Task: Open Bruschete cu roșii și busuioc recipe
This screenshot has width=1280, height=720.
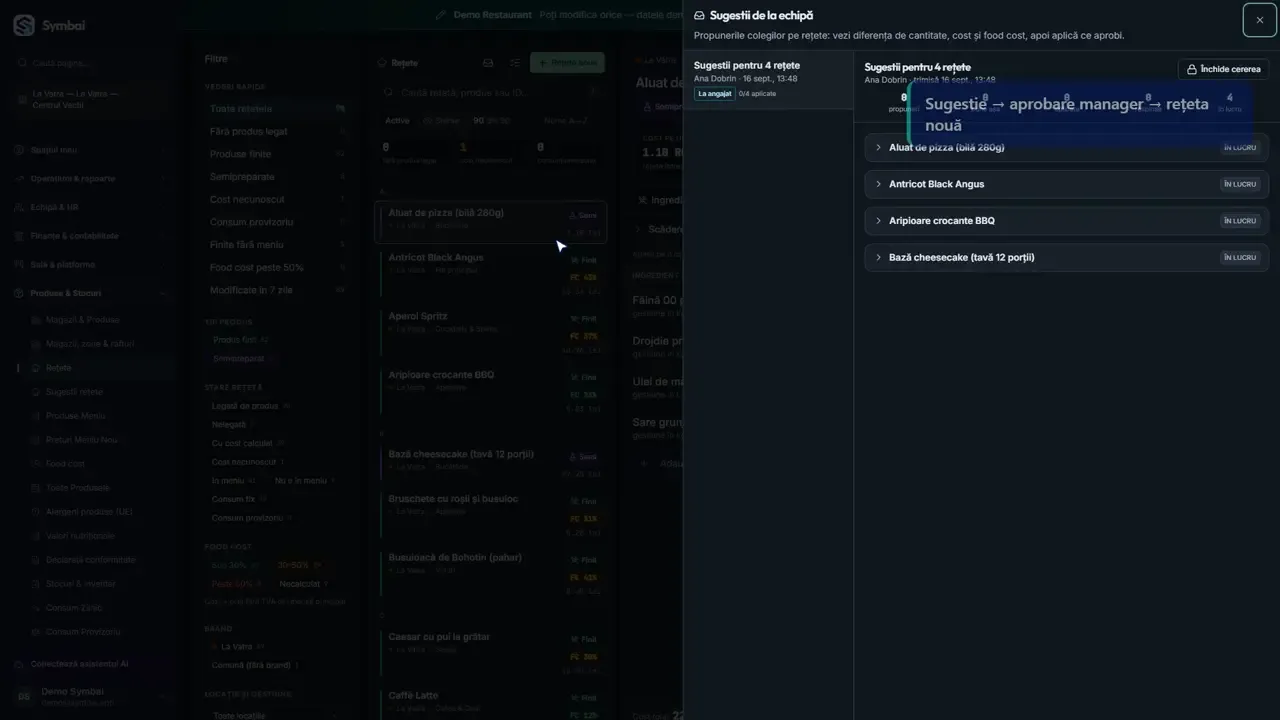Action: pos(490,515)
